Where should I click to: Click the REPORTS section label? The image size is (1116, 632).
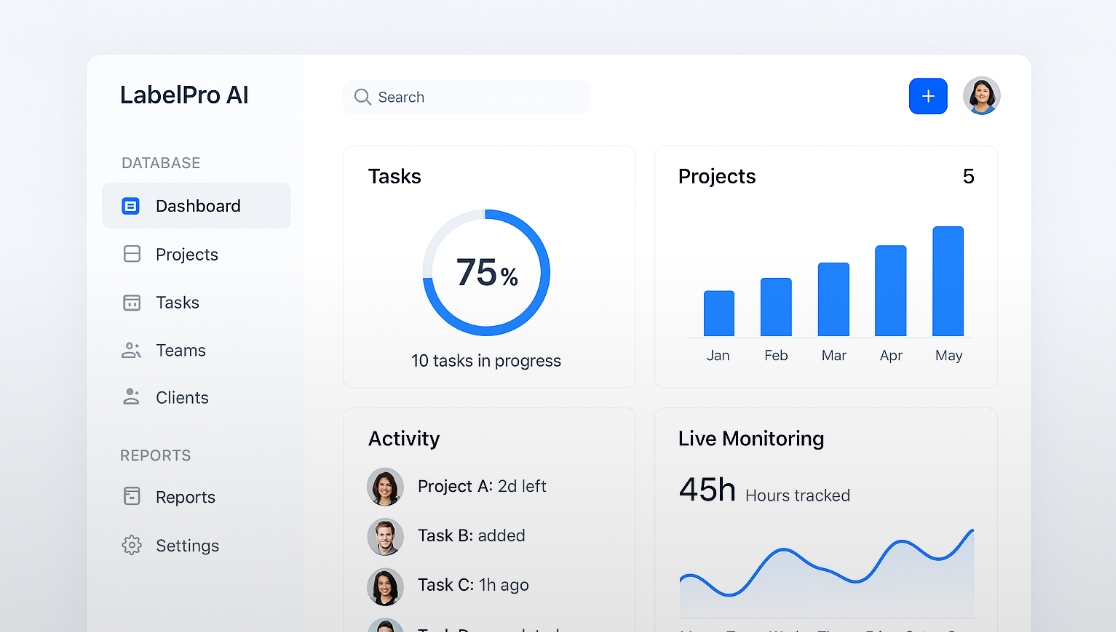155,455
